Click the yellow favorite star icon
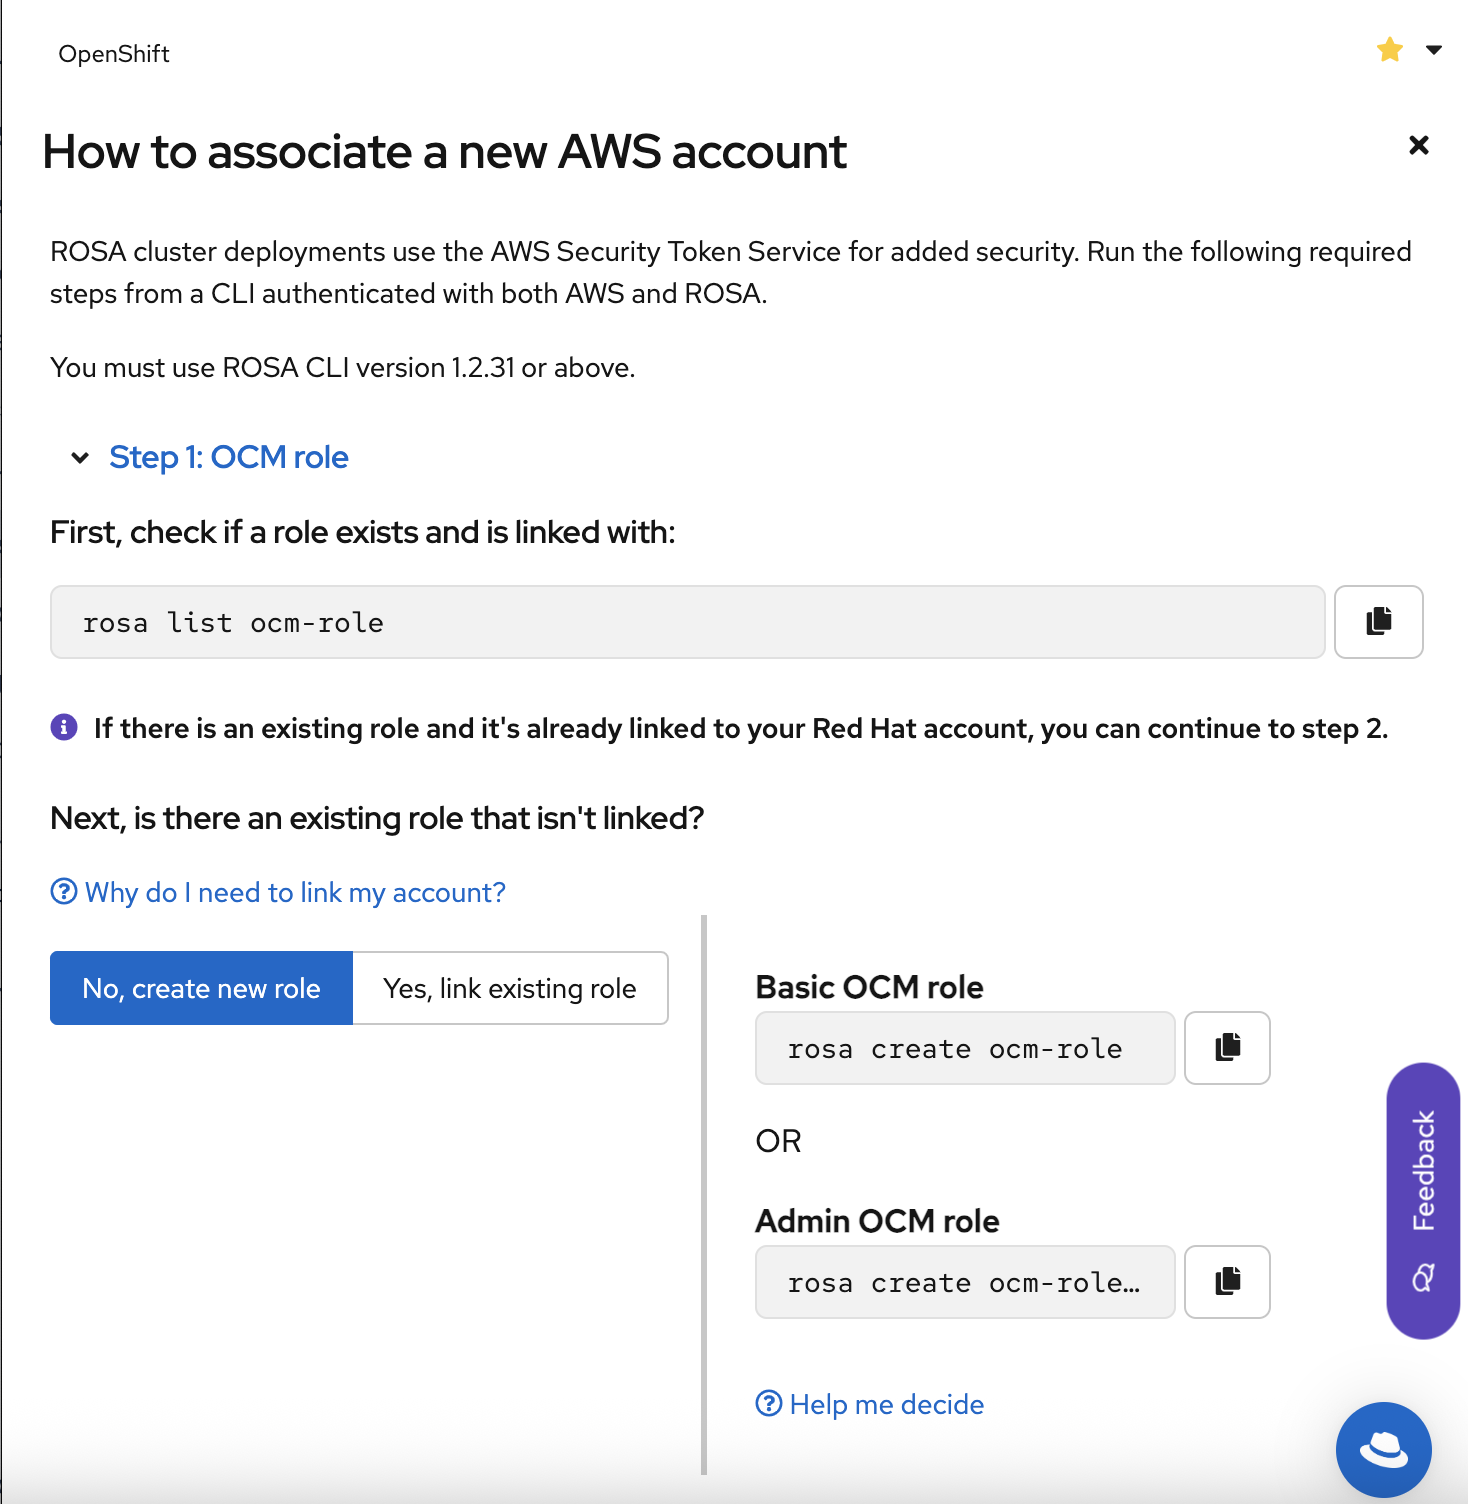1468x1504 pixels. pos(1389,50)
